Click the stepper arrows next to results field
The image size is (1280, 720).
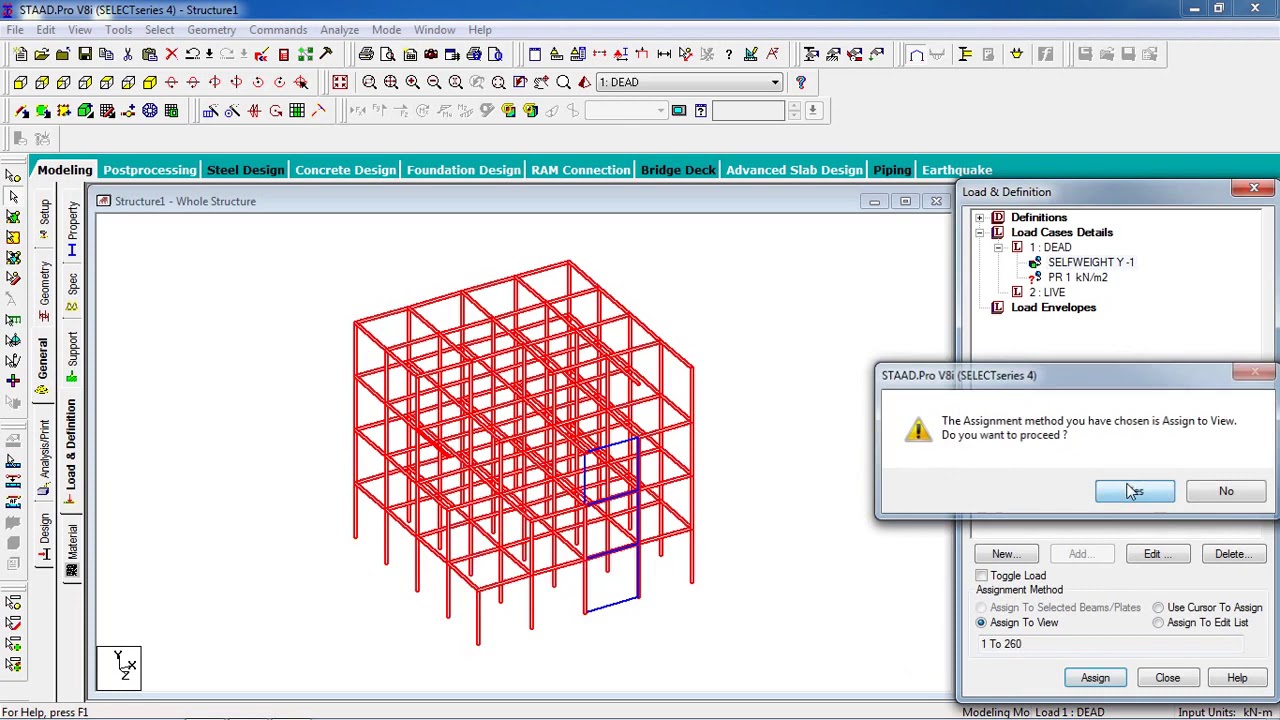pos(794,110)
